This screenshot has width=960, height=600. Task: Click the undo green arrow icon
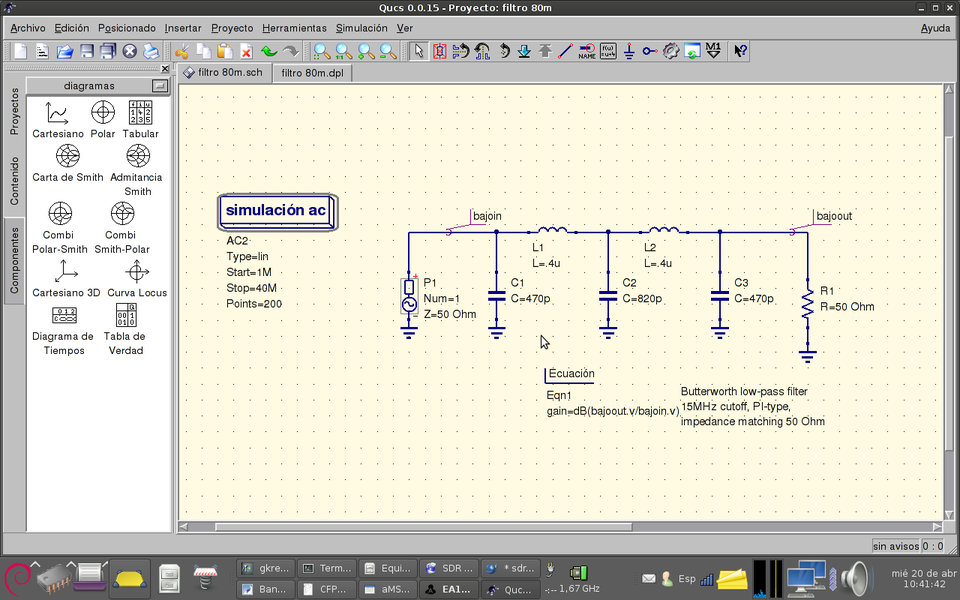(268, 50)
